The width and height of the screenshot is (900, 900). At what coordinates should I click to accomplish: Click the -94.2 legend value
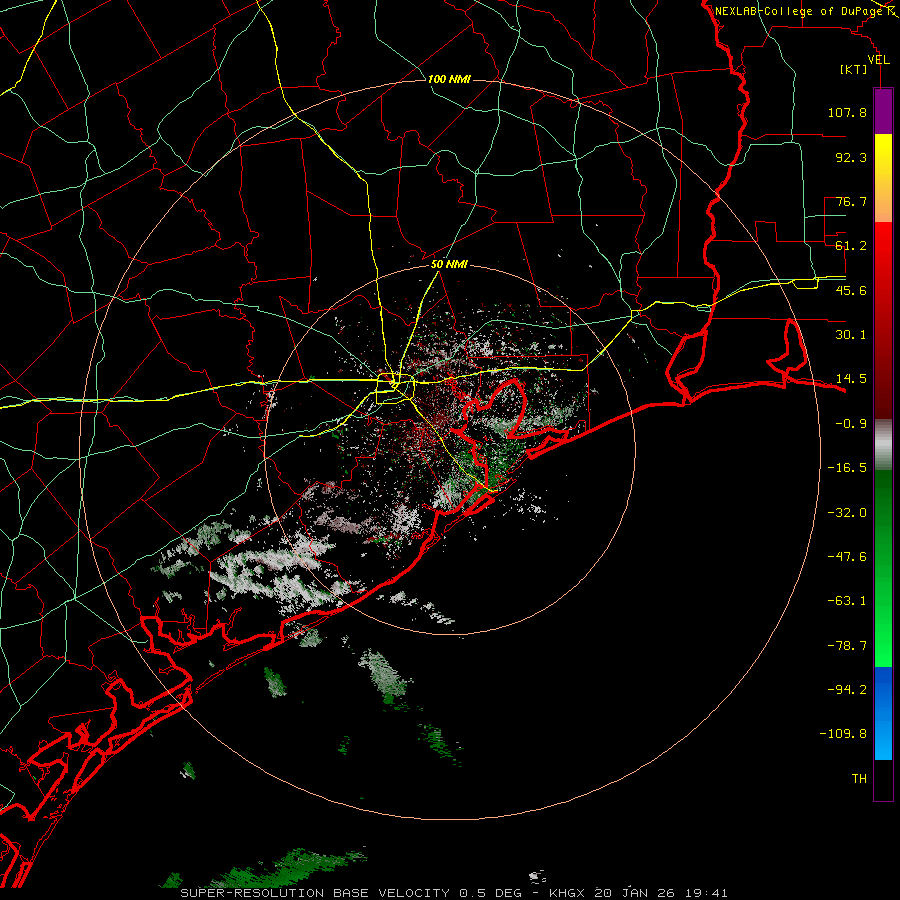pos(847,690)
